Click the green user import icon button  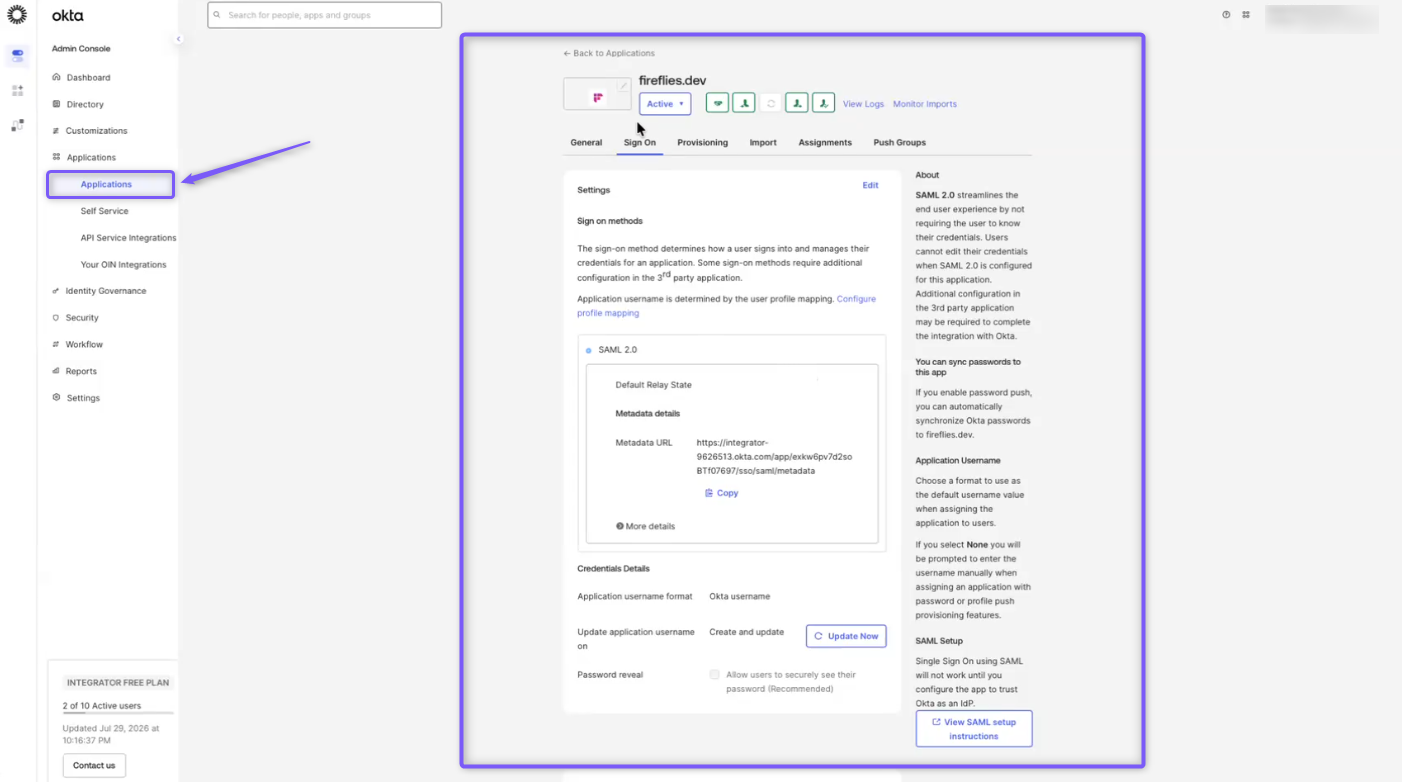(796, 103)
